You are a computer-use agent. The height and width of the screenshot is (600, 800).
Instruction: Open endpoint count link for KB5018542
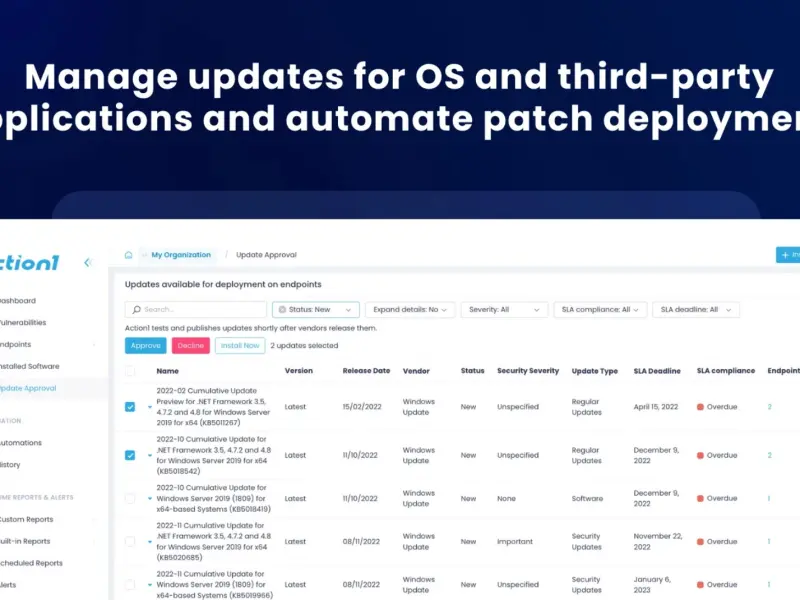[769, 455]
